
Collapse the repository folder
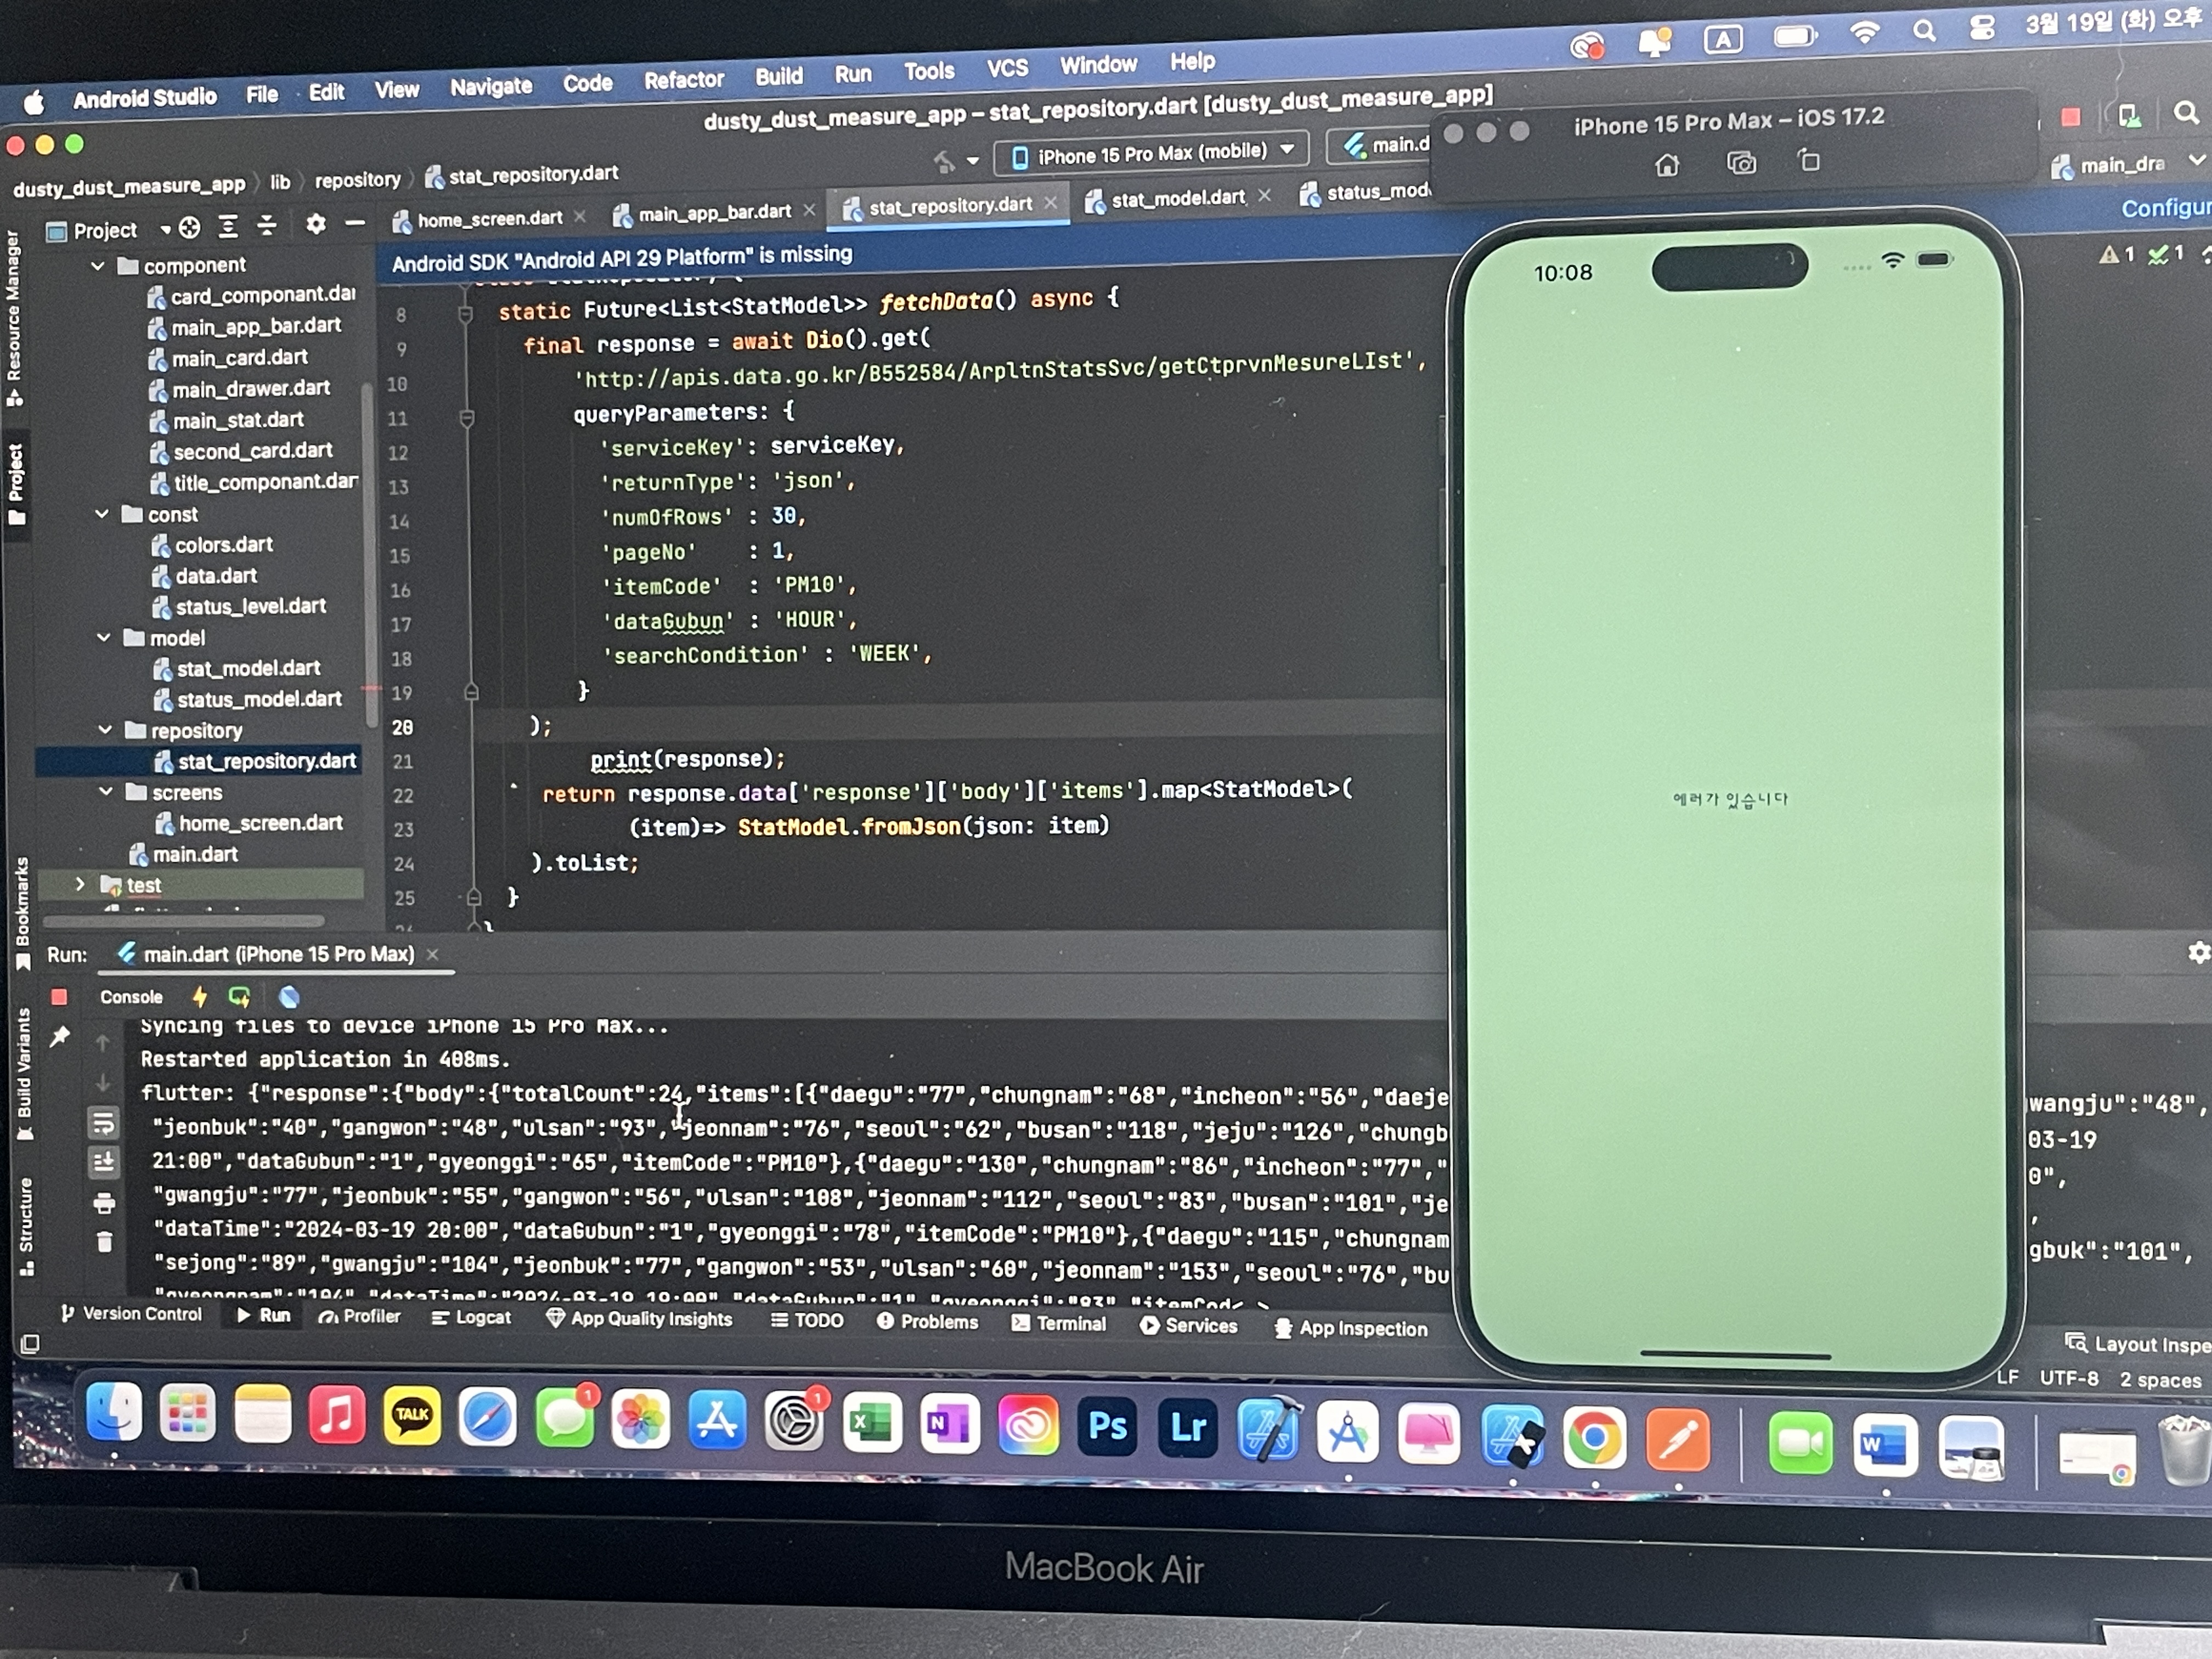tap(106, 730)
